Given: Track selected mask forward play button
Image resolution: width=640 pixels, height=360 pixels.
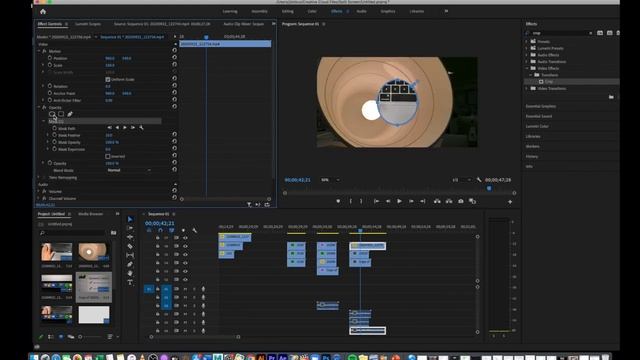Looking at the screenshot, I should tap(125, 128).
